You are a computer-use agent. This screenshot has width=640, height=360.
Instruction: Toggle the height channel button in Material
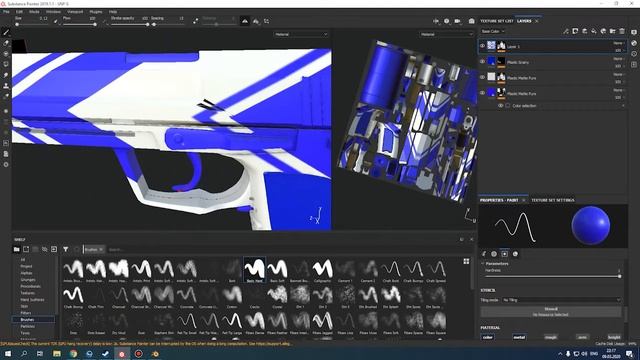pos(614,337)
